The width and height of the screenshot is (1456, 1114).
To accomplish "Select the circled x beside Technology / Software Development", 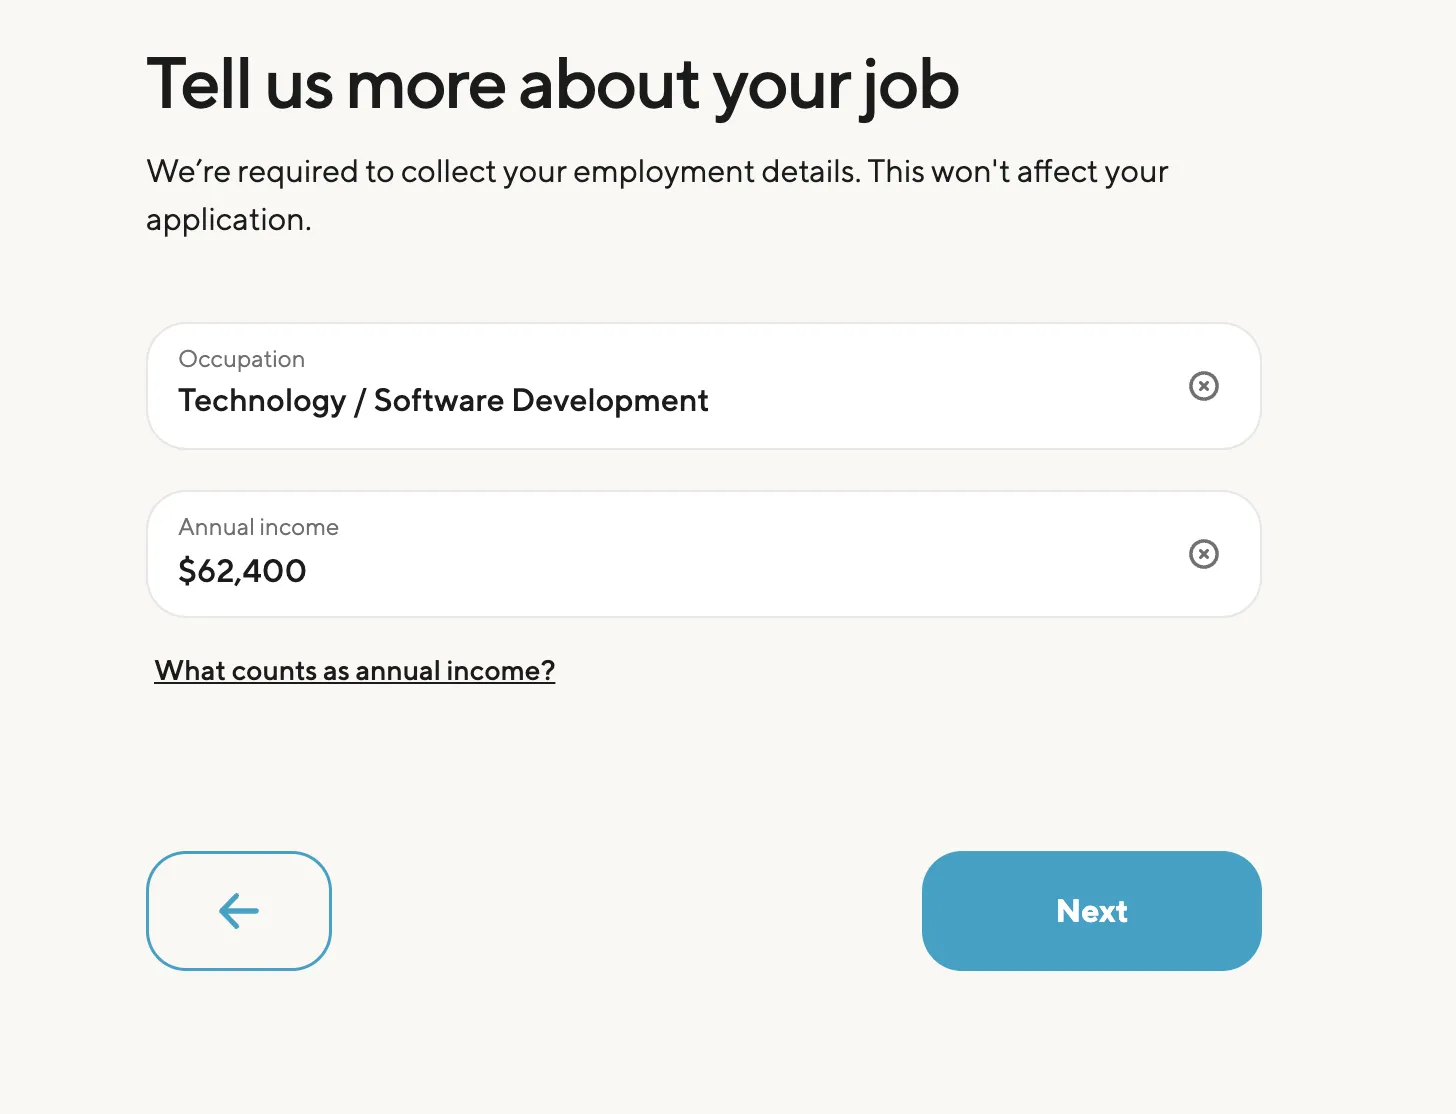I will click(1203, 386).
